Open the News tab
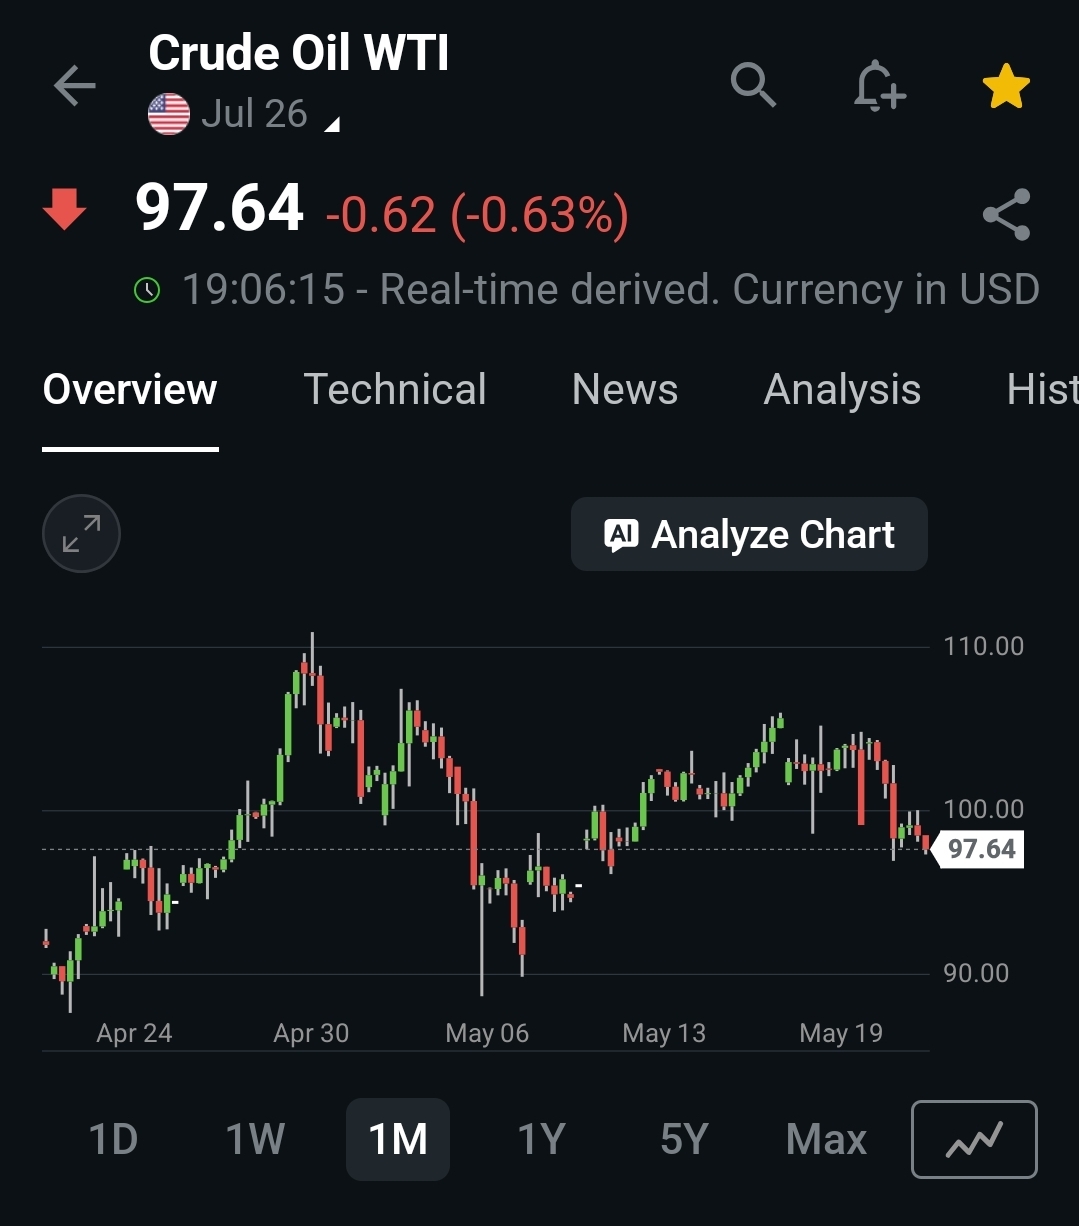The image size is (1079, 1226). point(625,389)
